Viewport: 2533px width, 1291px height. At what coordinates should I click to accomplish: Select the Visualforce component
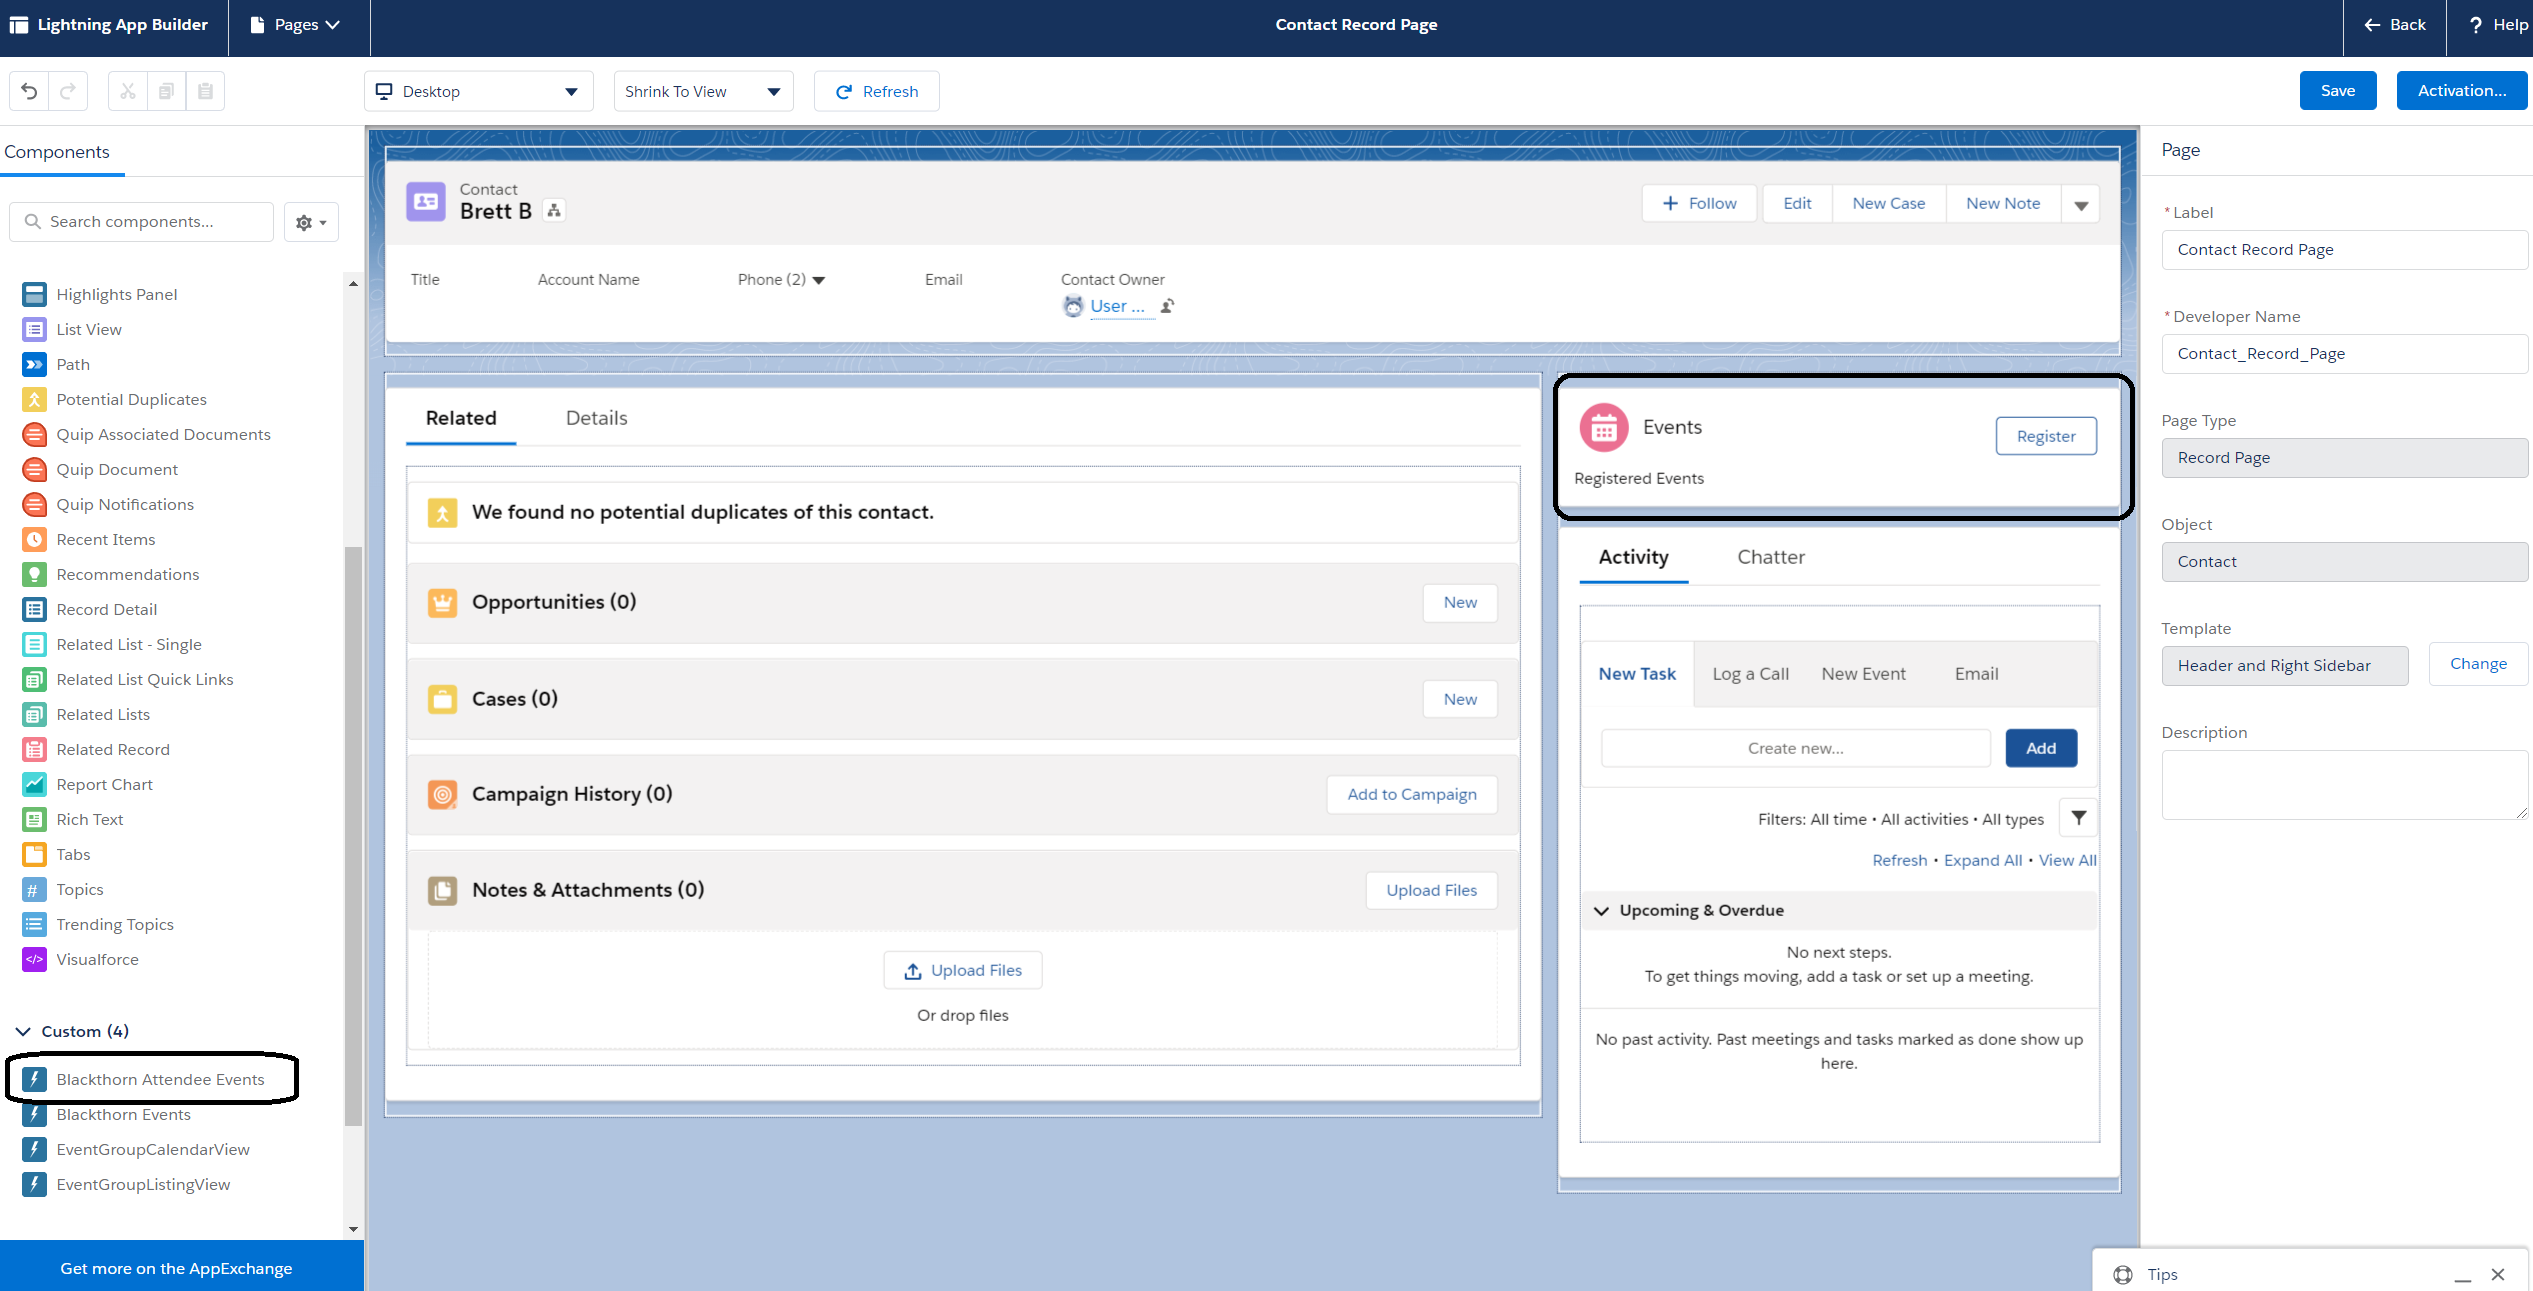[x=81, y=959]
